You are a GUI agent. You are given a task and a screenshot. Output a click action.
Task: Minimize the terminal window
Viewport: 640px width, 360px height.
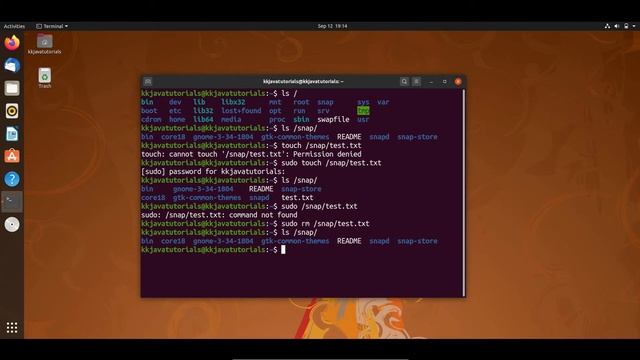[431, 82]
